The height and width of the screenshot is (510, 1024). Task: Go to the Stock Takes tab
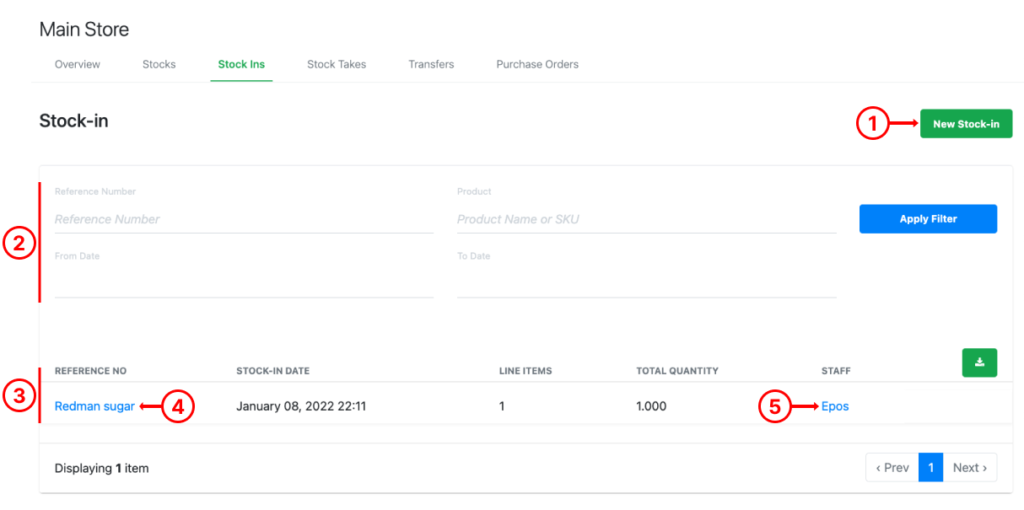(336, 64)
